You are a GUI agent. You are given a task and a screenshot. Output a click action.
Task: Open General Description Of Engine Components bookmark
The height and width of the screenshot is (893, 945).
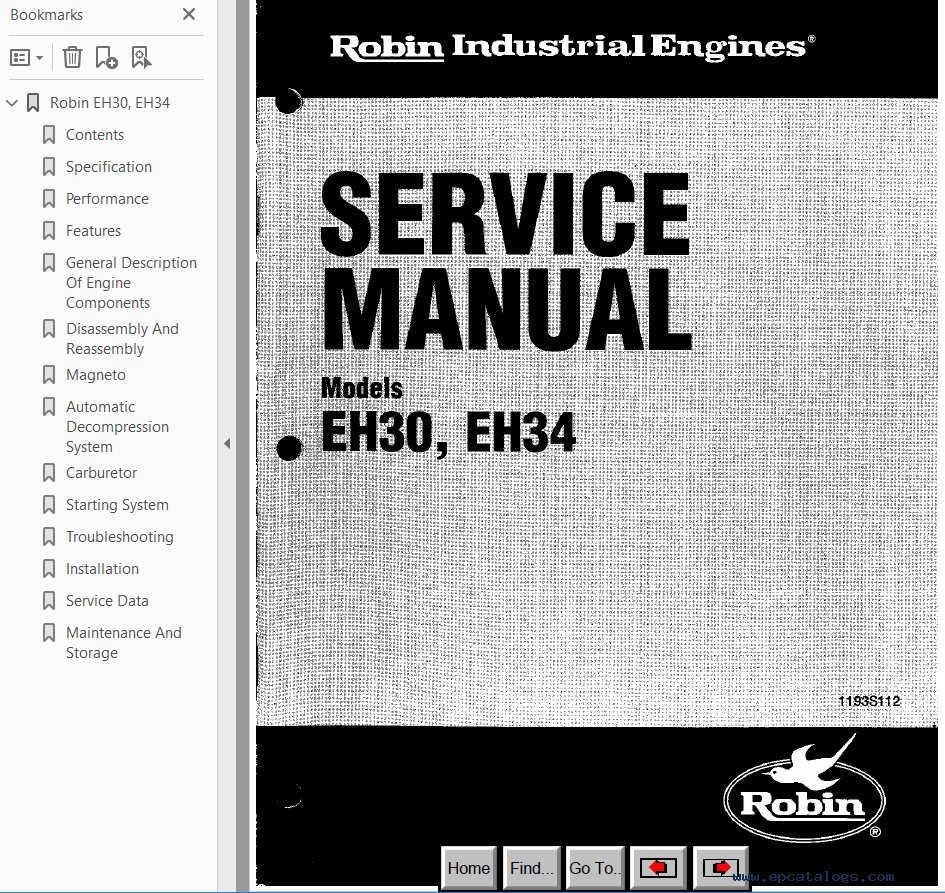[131, 283]
